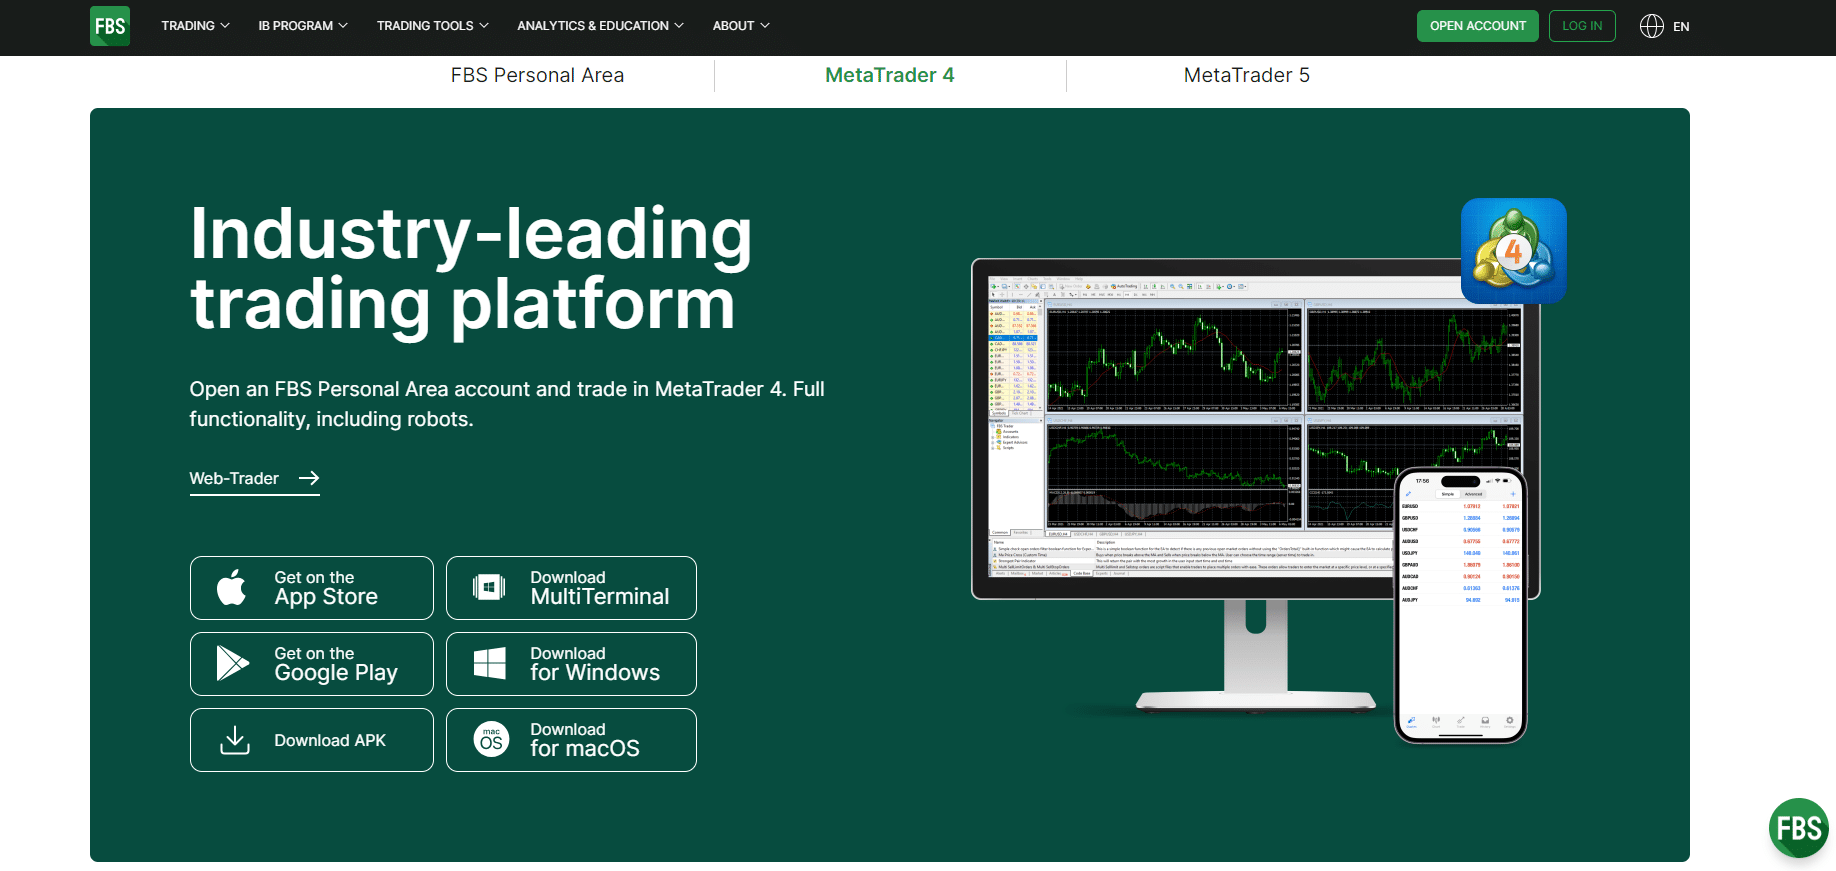Click Download MultiTerminal button
1836x871 pixels.
pos(571,588)
